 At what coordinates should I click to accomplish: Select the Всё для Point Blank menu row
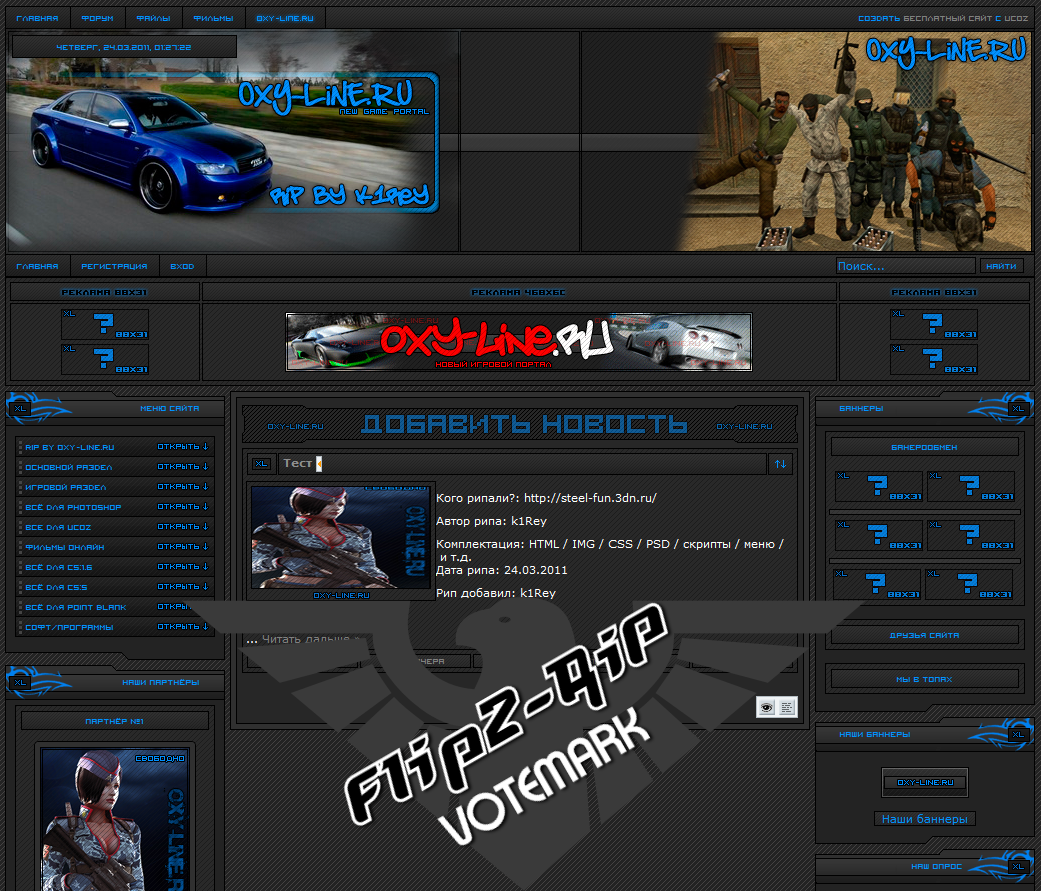[x=115, y=607]
